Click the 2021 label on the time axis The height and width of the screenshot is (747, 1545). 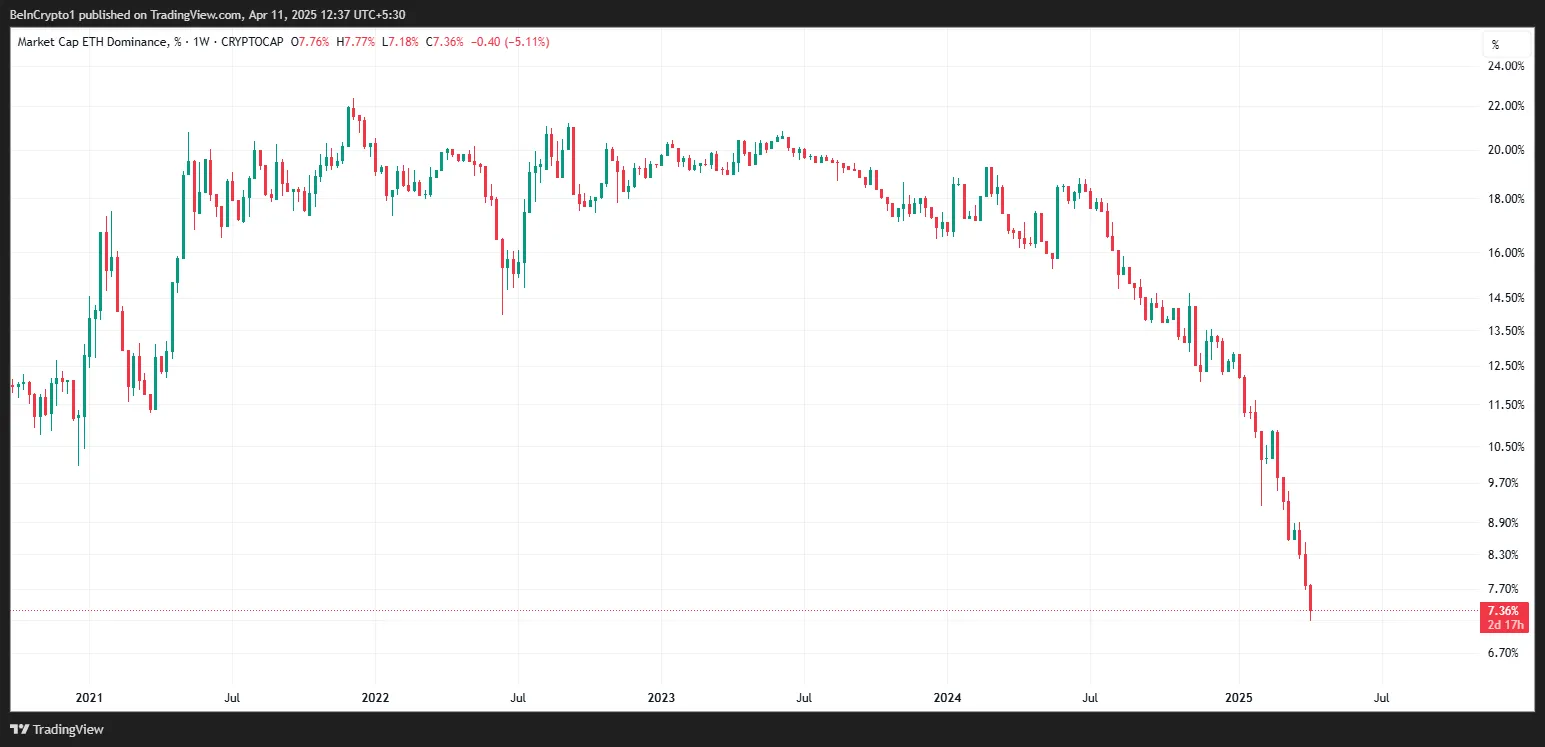click(x=89, y=696)
